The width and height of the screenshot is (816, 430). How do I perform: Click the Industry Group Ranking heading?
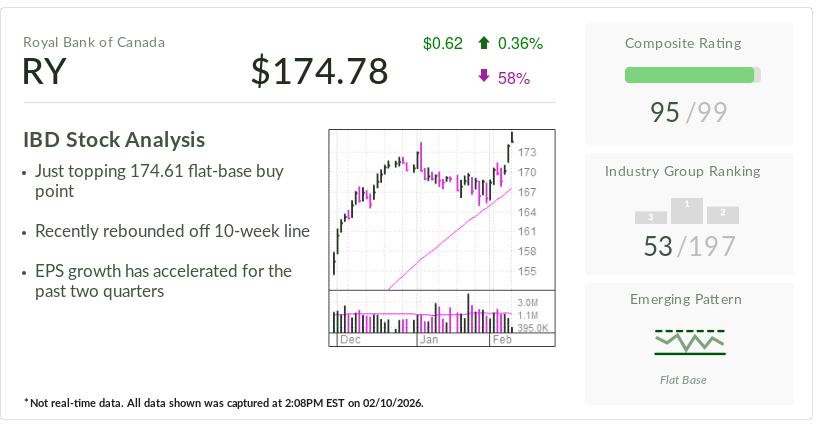pos(682,171)
